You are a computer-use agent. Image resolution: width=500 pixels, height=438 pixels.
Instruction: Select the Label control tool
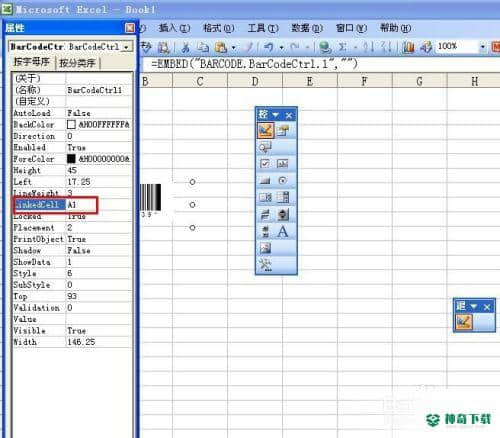283,231
